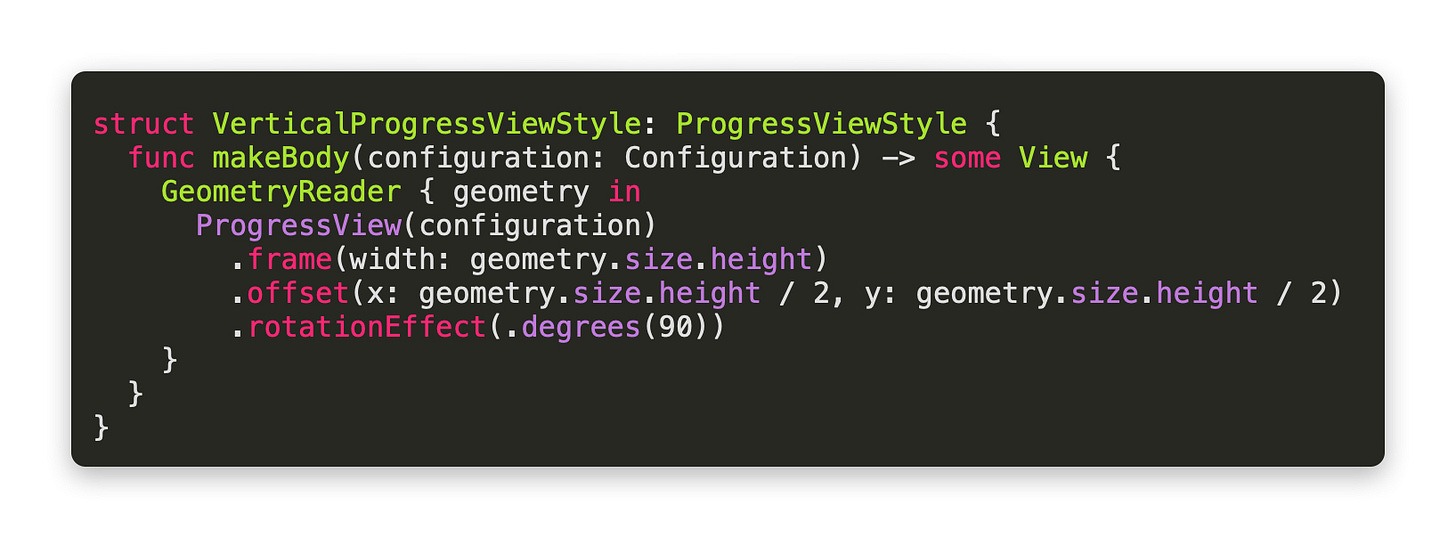This screenshot has height=538, width=1456.
Task: Click the .frame modifier
Action: [281, 259]
